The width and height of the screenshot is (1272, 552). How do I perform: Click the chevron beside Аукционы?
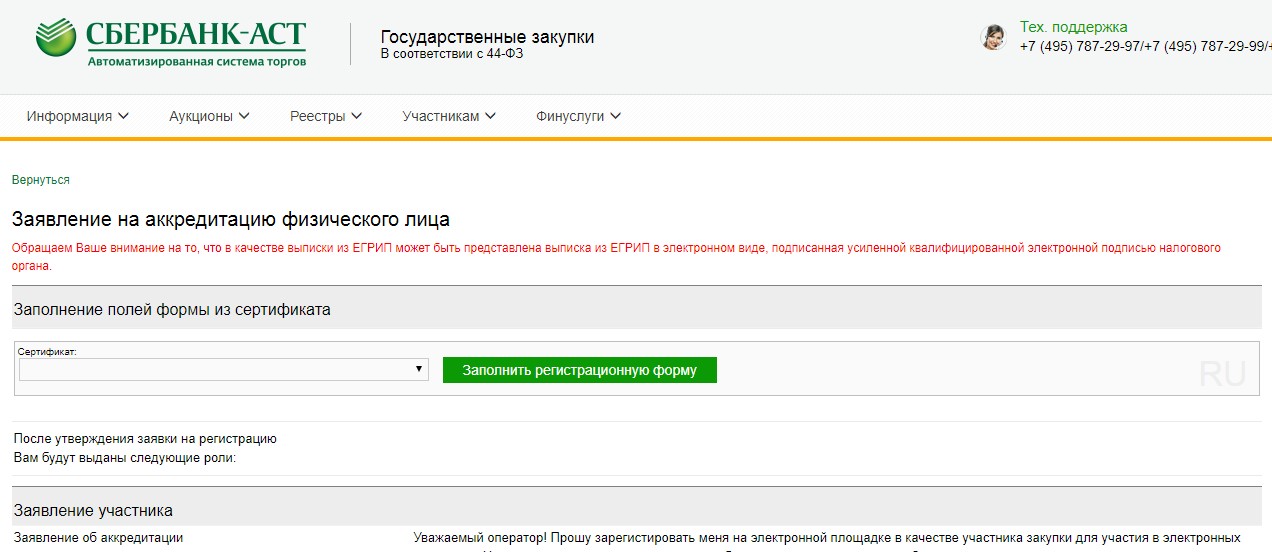244,116
